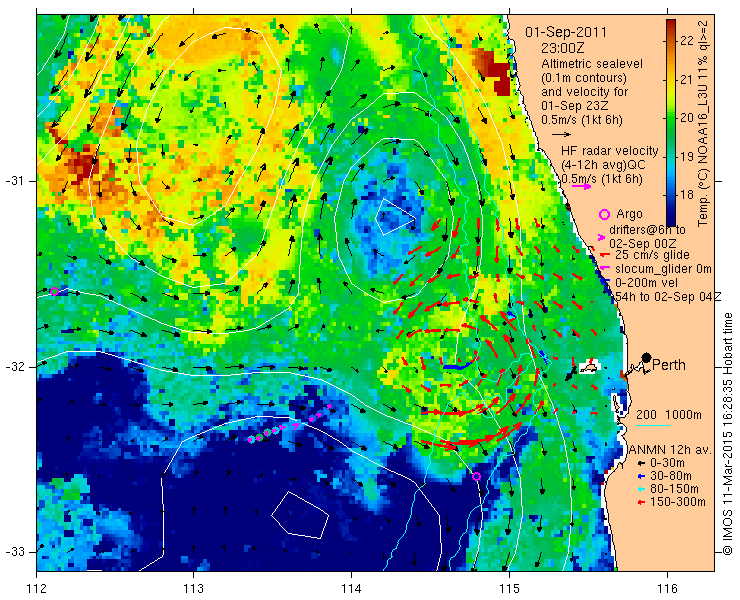The image size is (740, 600).
Task: Click the 113 longitude axis label
Action: [x=193, y=589]
